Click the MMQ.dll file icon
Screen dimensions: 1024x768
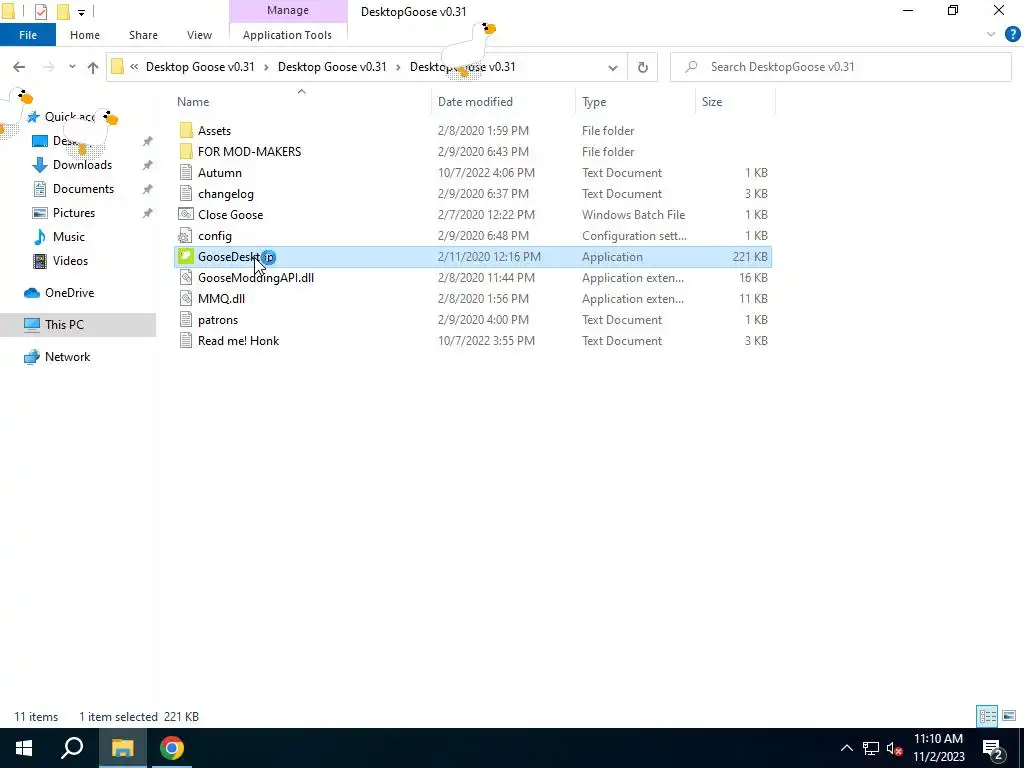(186, 298)
